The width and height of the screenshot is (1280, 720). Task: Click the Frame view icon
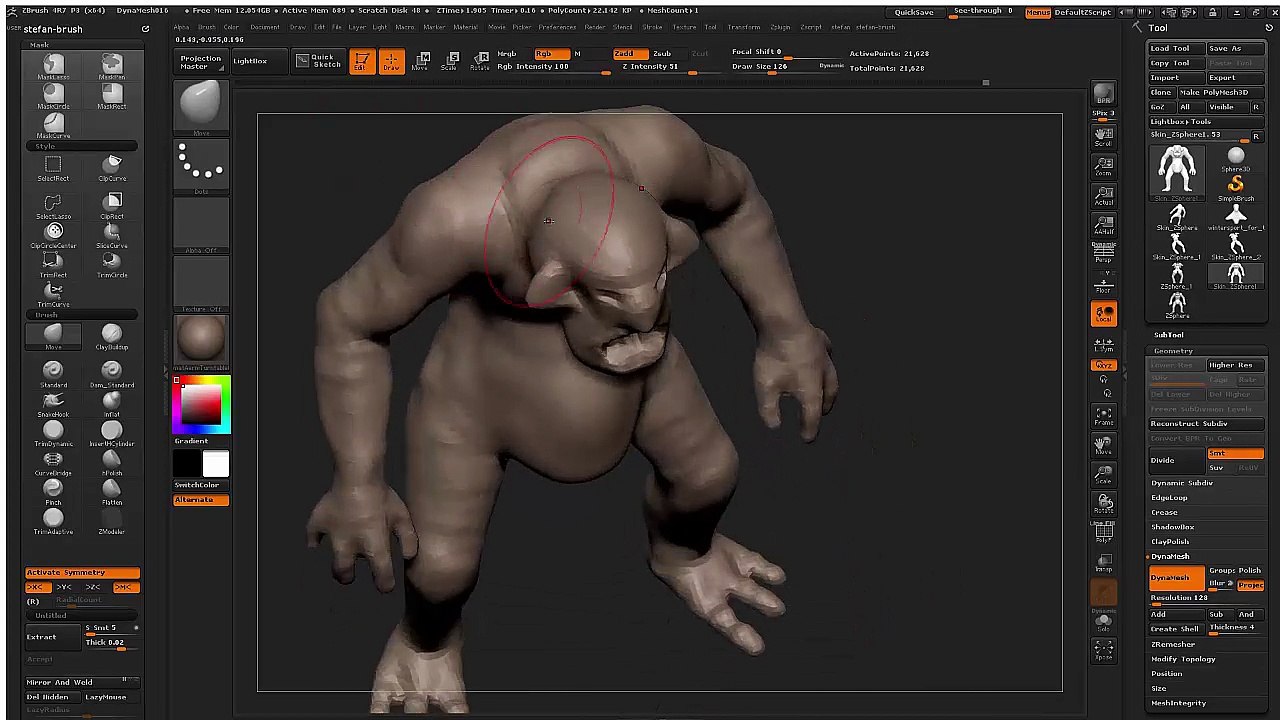pyautogui.click(x=1104, y=417)
